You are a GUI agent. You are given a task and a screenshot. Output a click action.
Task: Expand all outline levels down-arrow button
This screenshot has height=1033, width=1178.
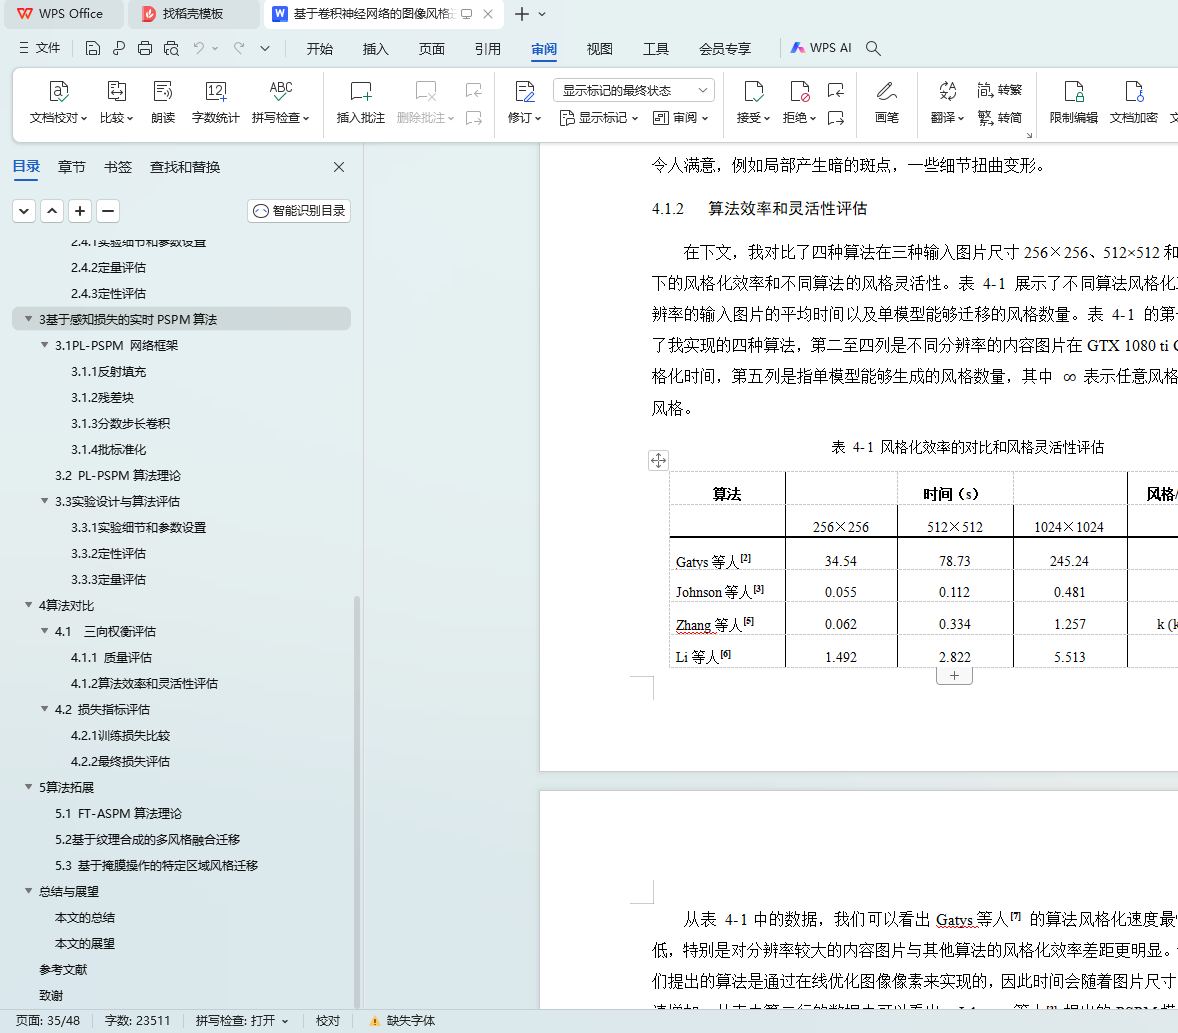click(24, 211)
